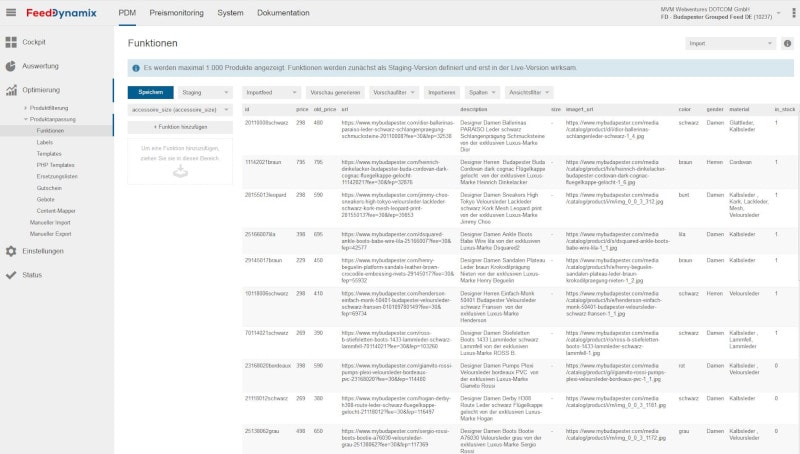Click the Status checkmark icon

click(11, 274)
